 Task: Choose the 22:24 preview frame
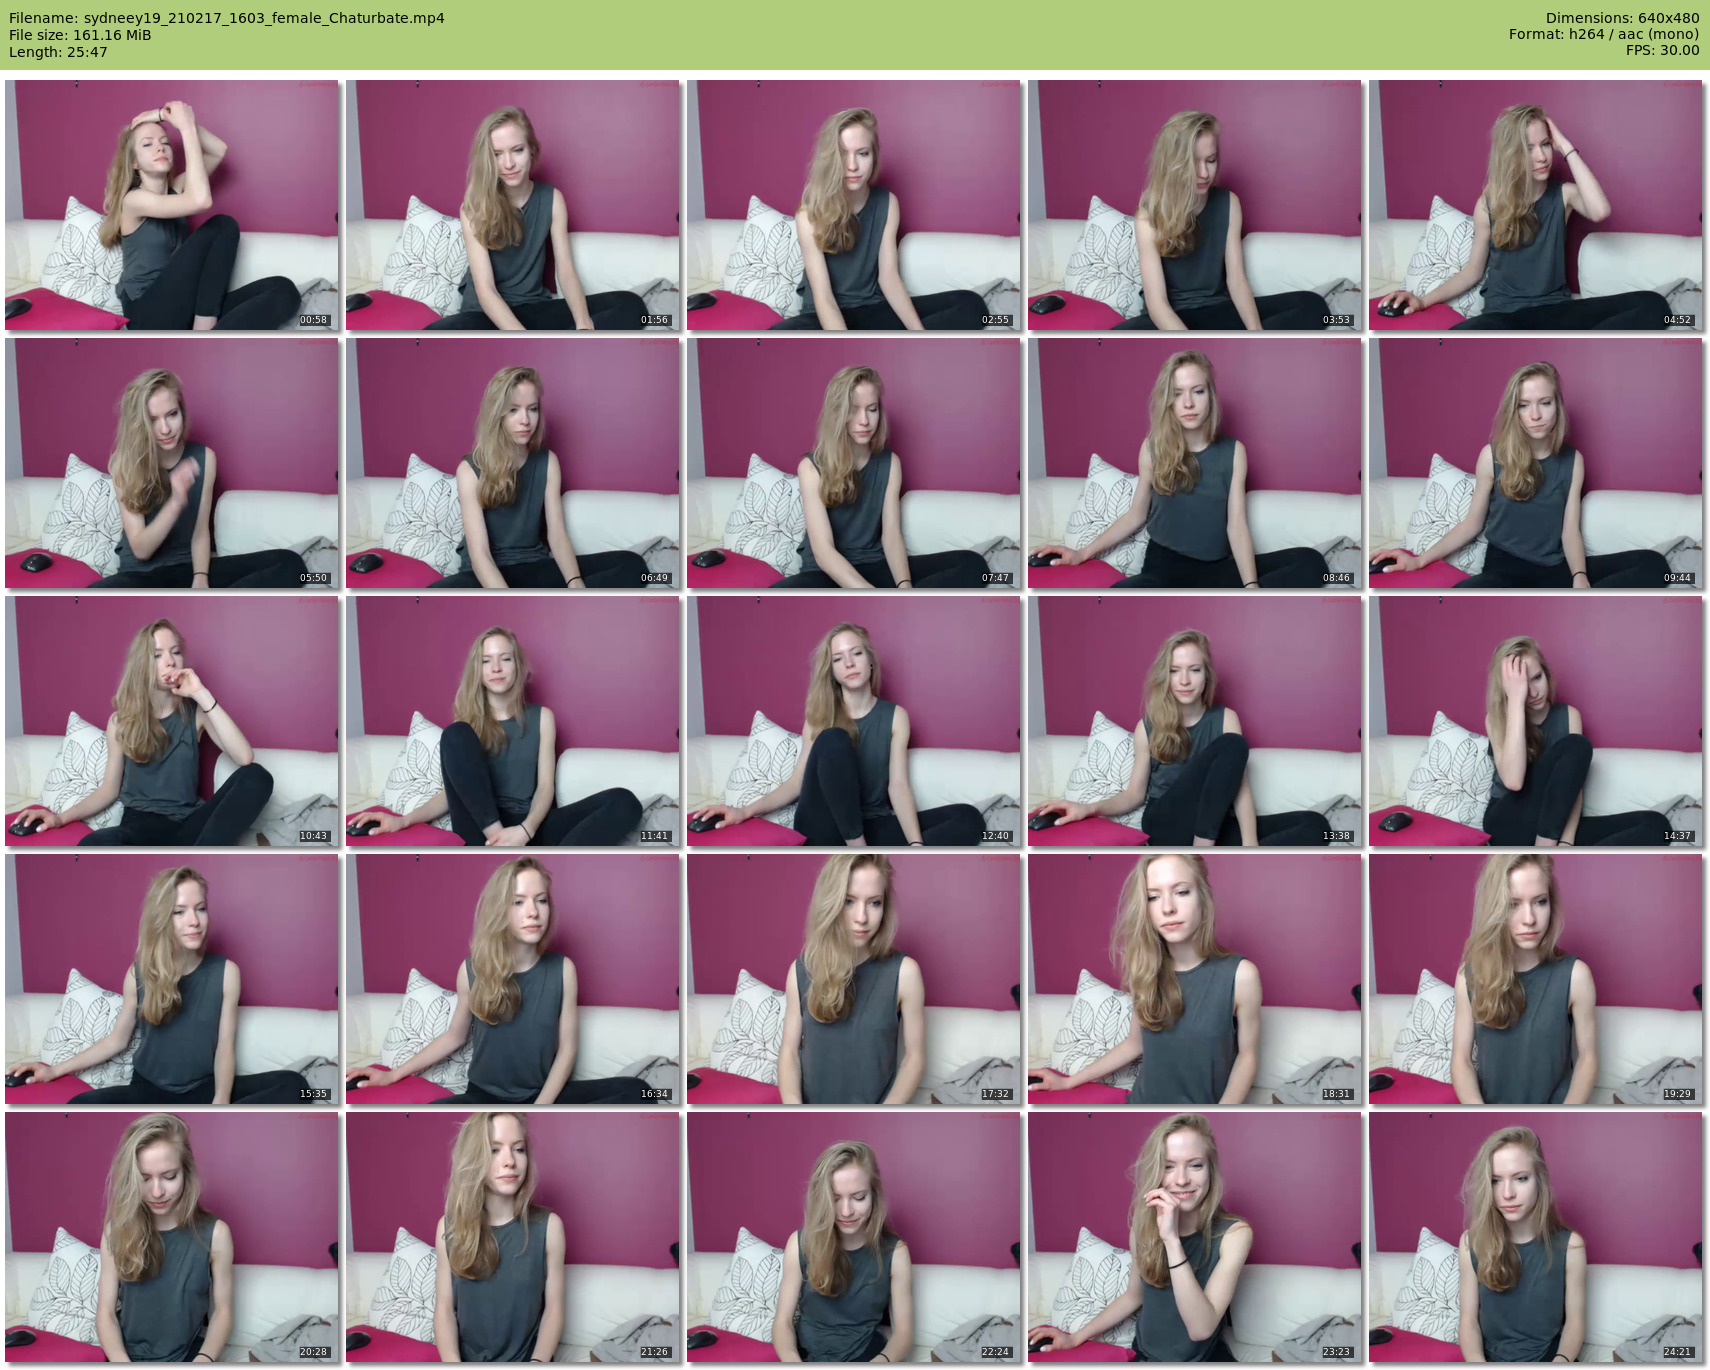(x=854, y=1237)
